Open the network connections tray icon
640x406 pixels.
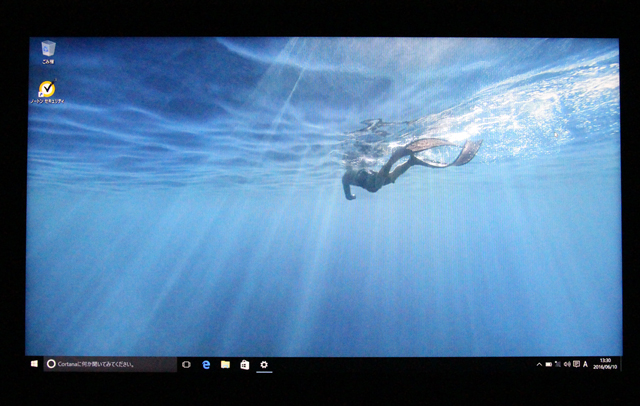(557, 364)
